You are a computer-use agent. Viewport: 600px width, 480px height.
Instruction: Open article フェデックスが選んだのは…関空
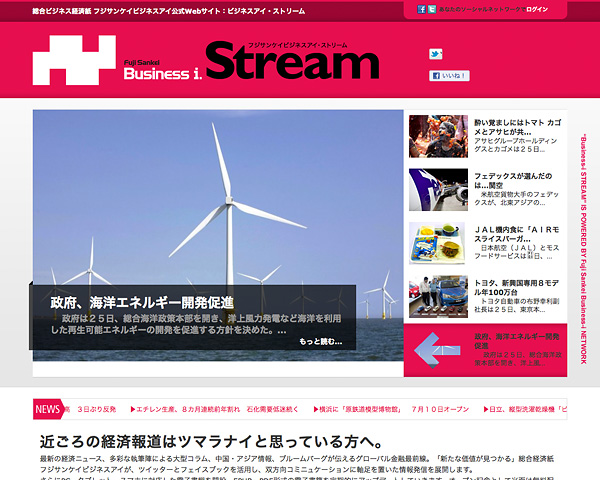pyautogui.click(x=513, y=180)
